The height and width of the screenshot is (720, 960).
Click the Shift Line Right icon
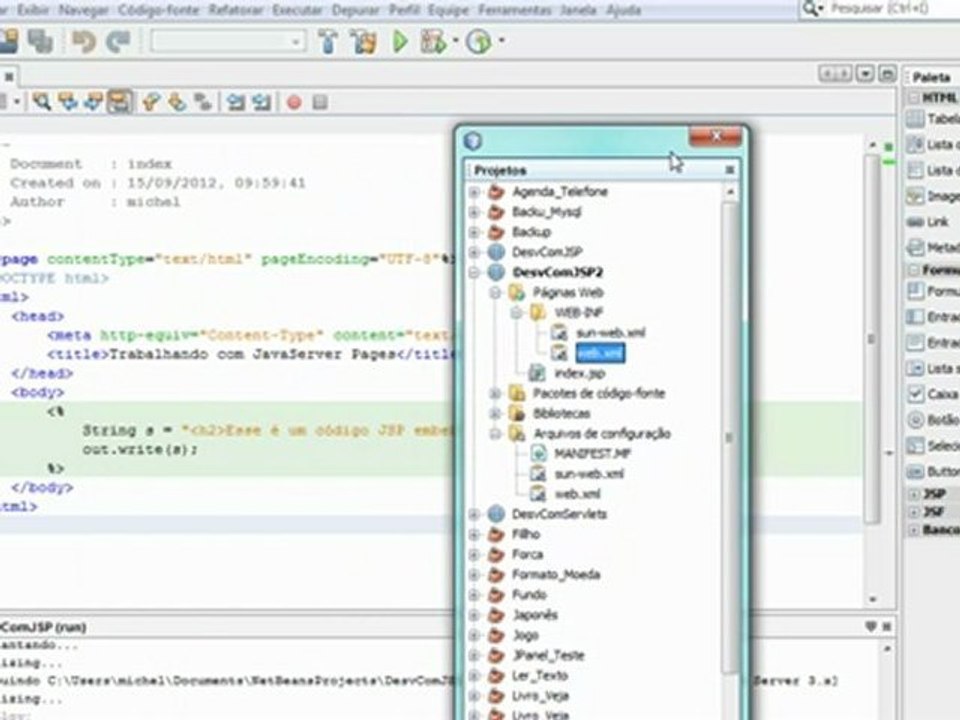pos(261,102)
